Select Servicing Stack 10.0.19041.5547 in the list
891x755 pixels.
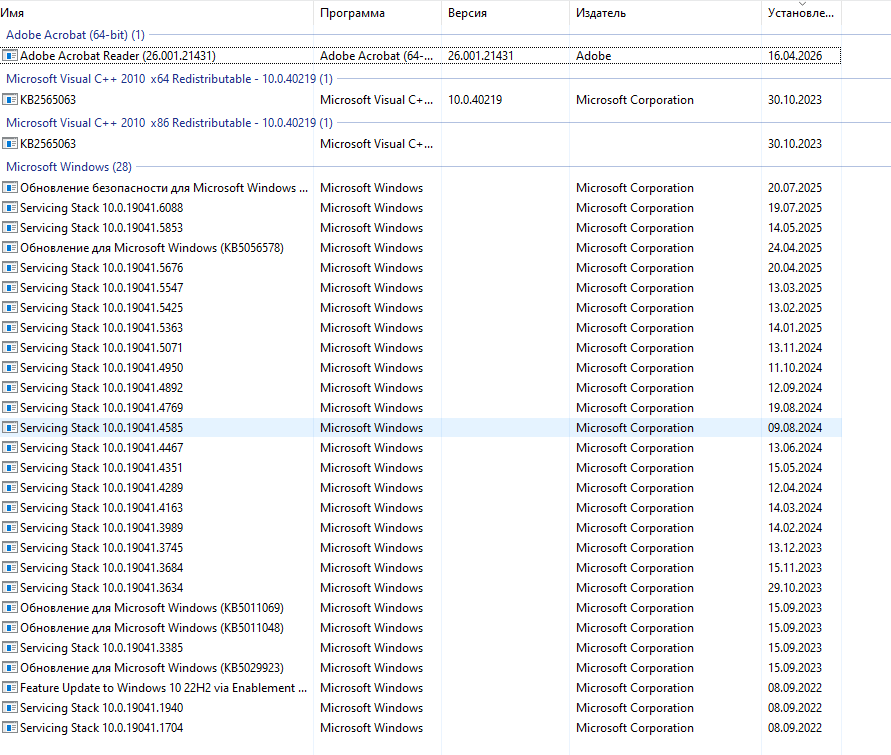pyautogui.click(x=102, y=288)
